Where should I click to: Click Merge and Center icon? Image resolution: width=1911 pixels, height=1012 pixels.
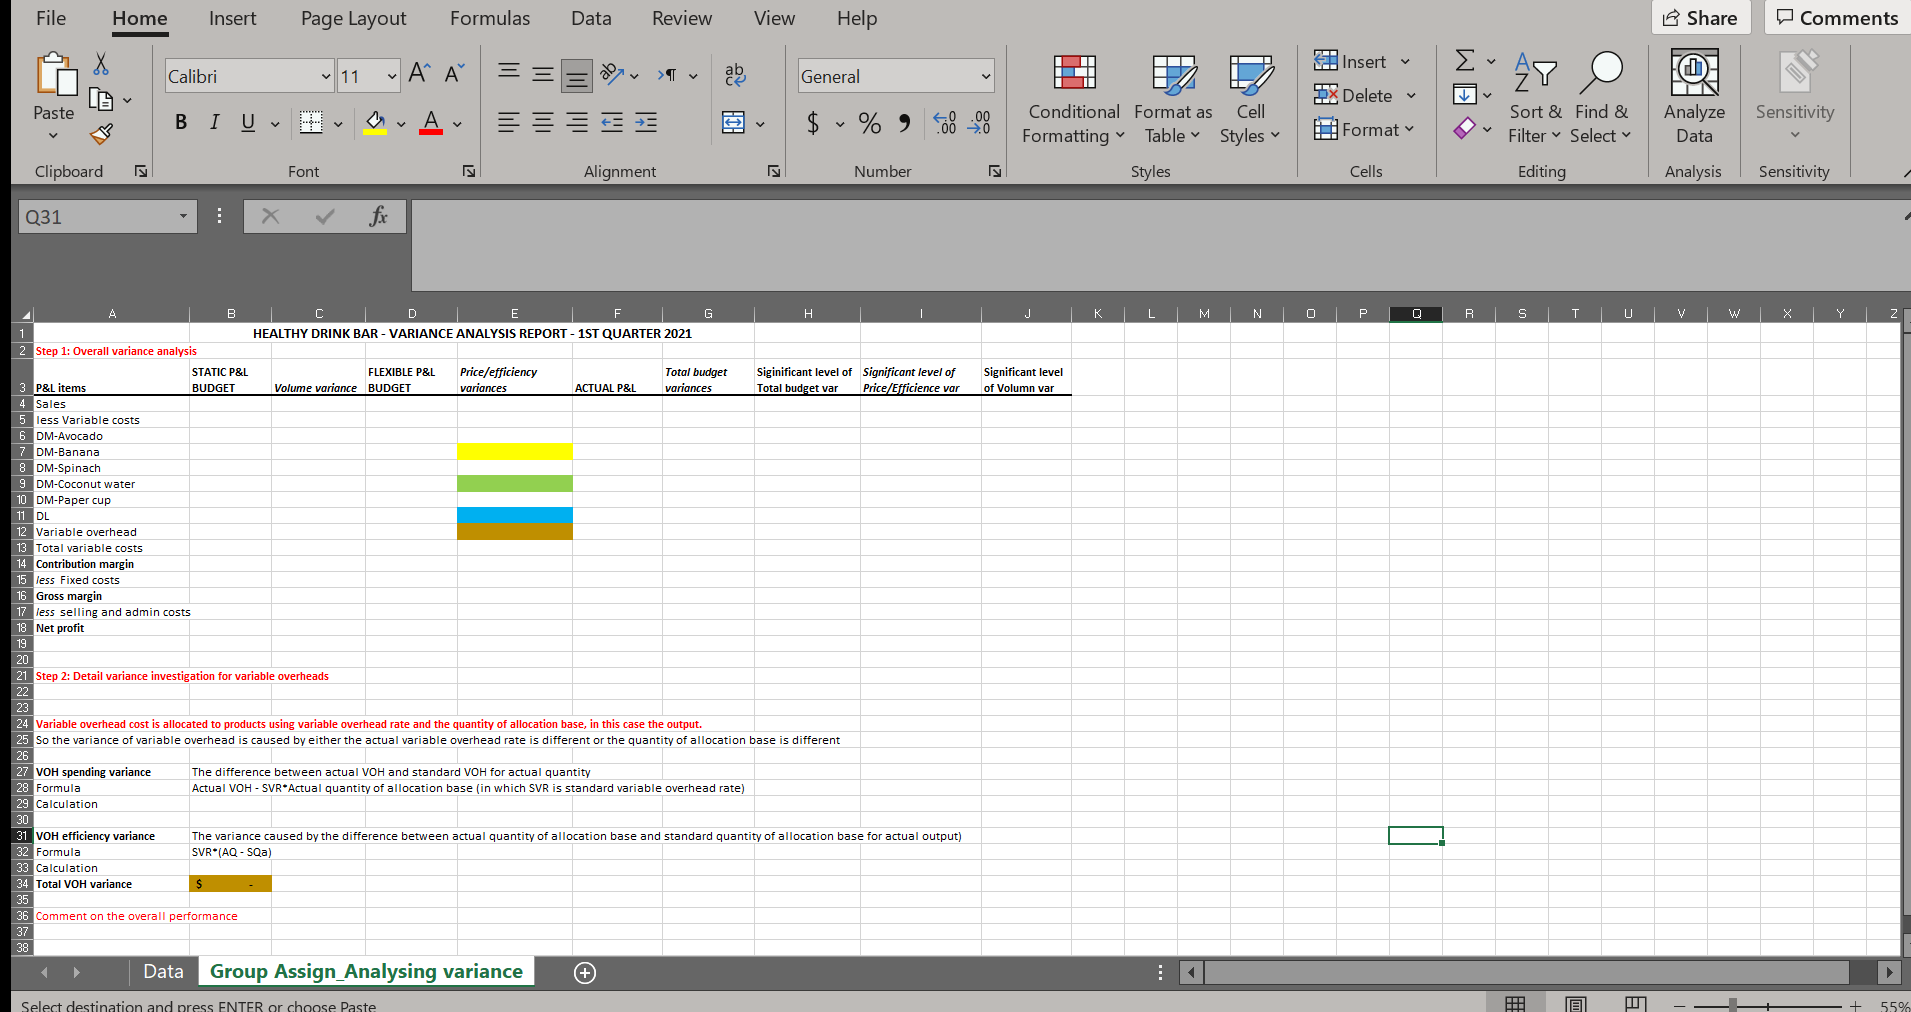click(x=734, y=123)
